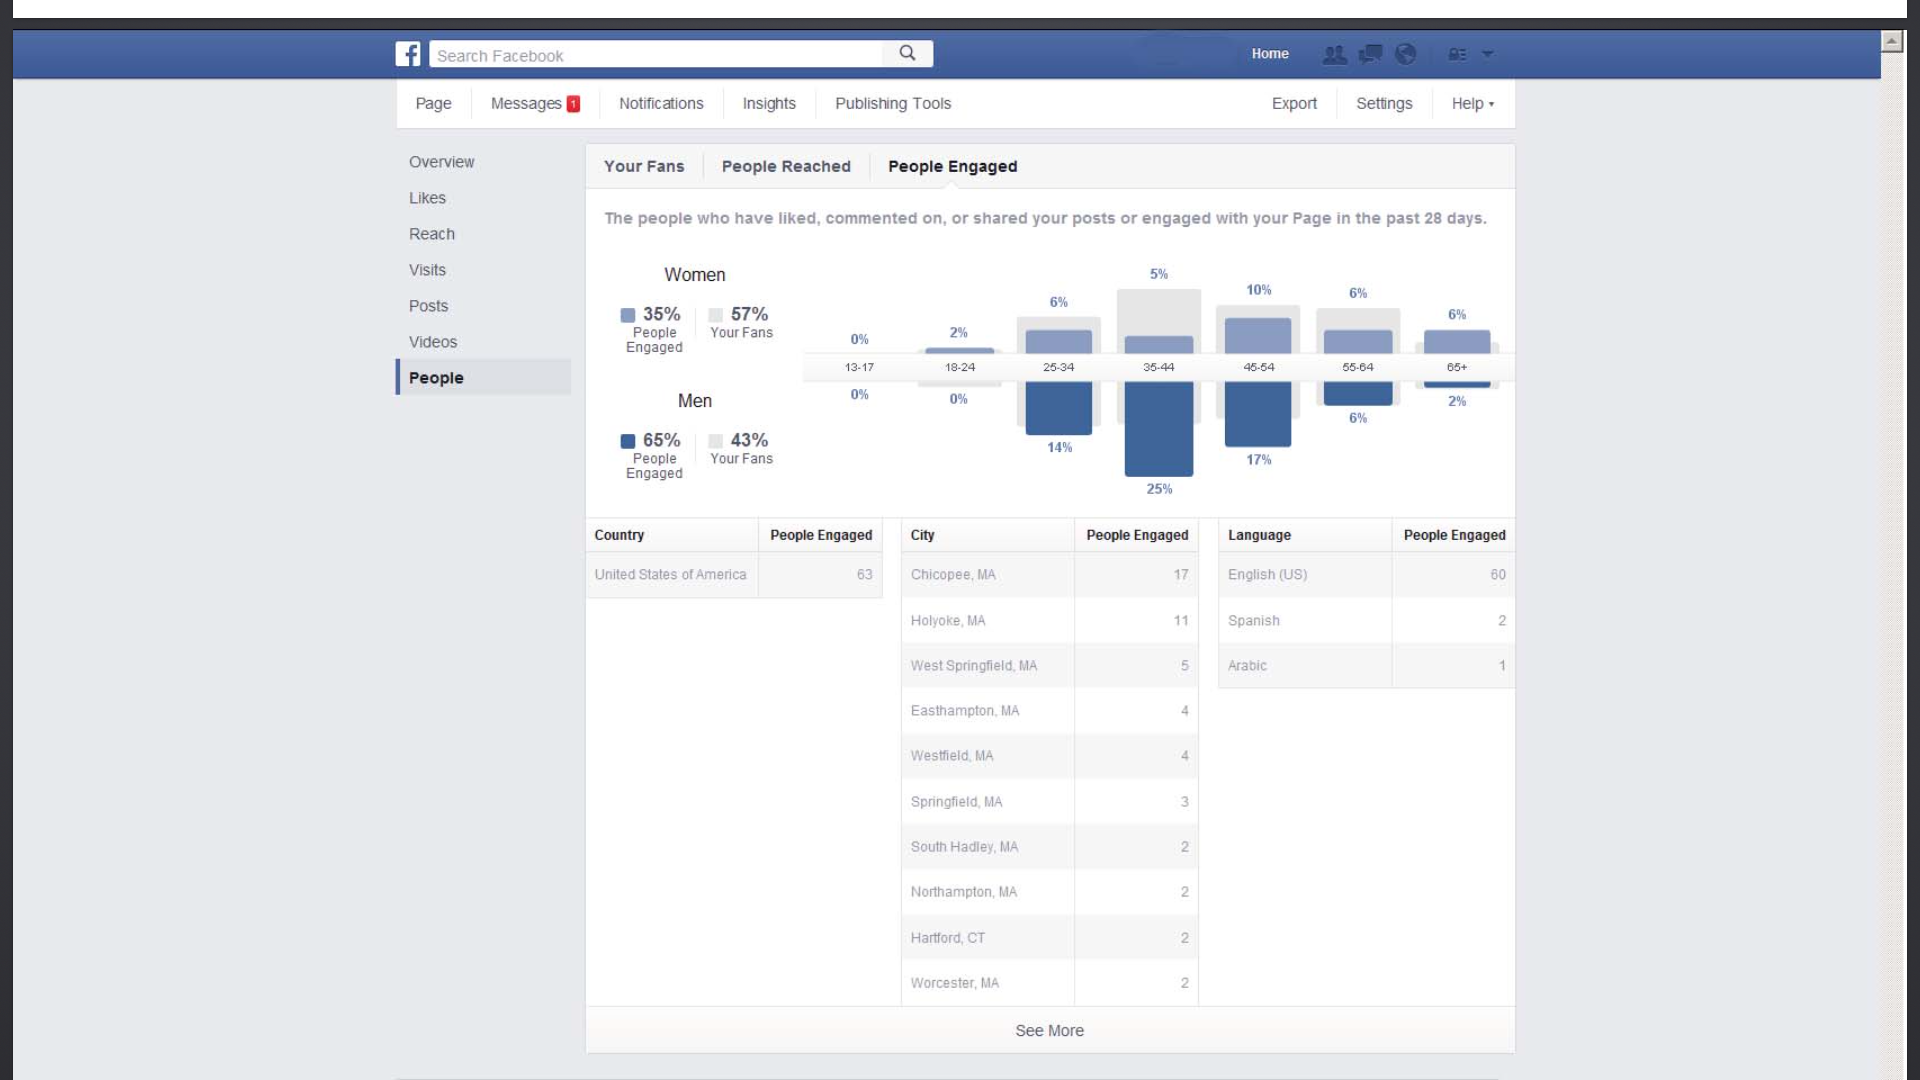Click the privacy shortcuts icon
The width and height of the screenshot is (1920, 1080).
[1457, 55]
